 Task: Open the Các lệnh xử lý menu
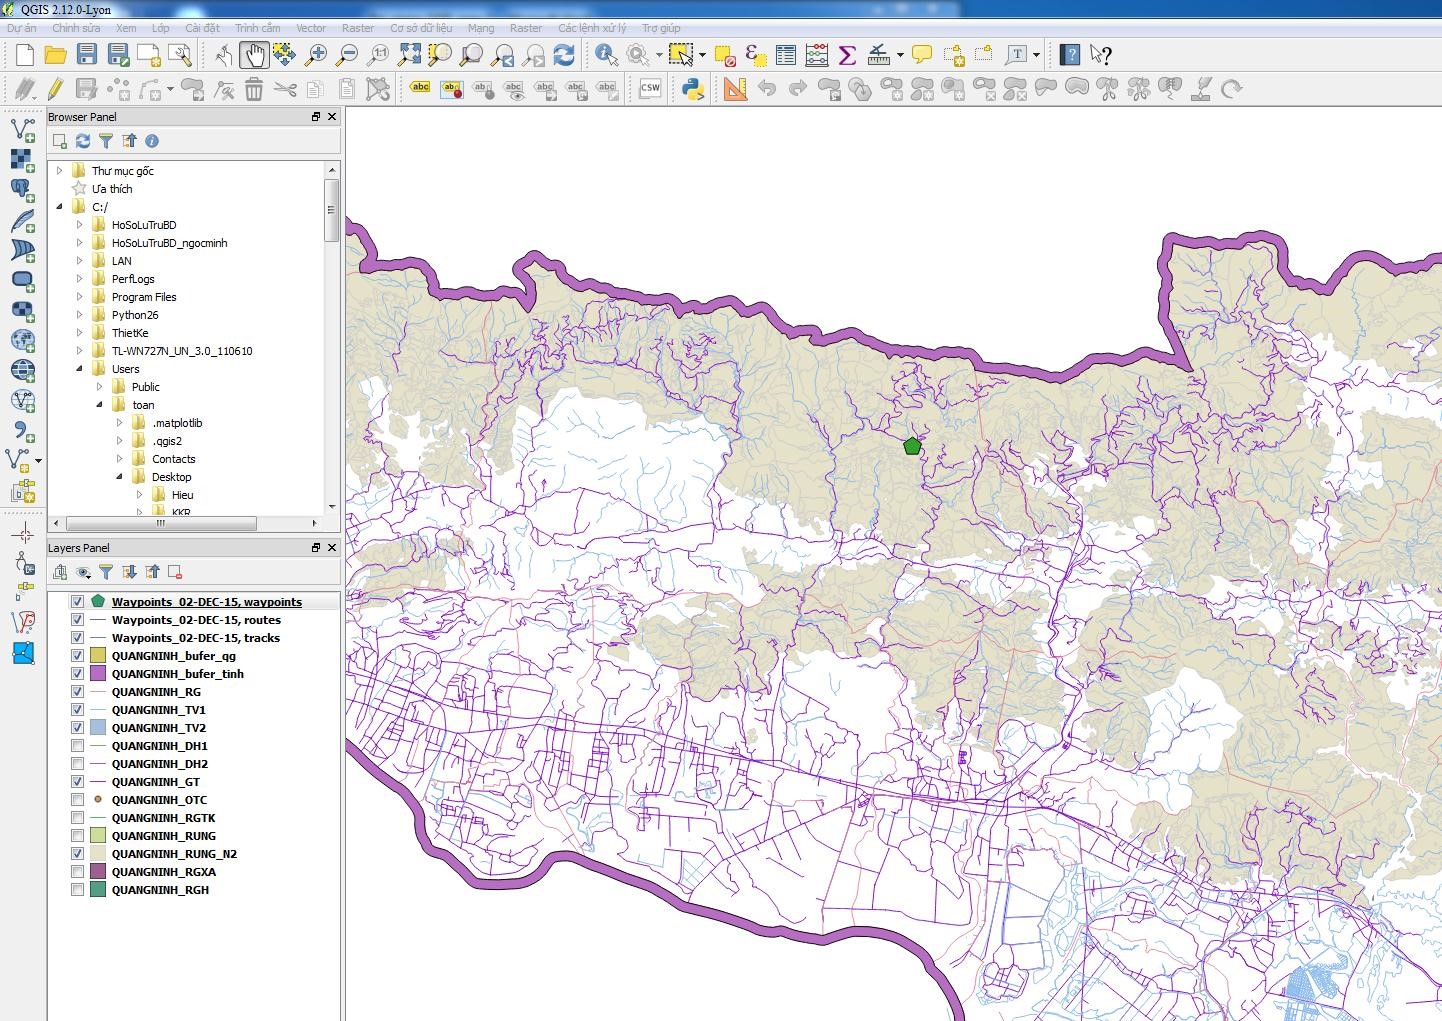[592, 28]
